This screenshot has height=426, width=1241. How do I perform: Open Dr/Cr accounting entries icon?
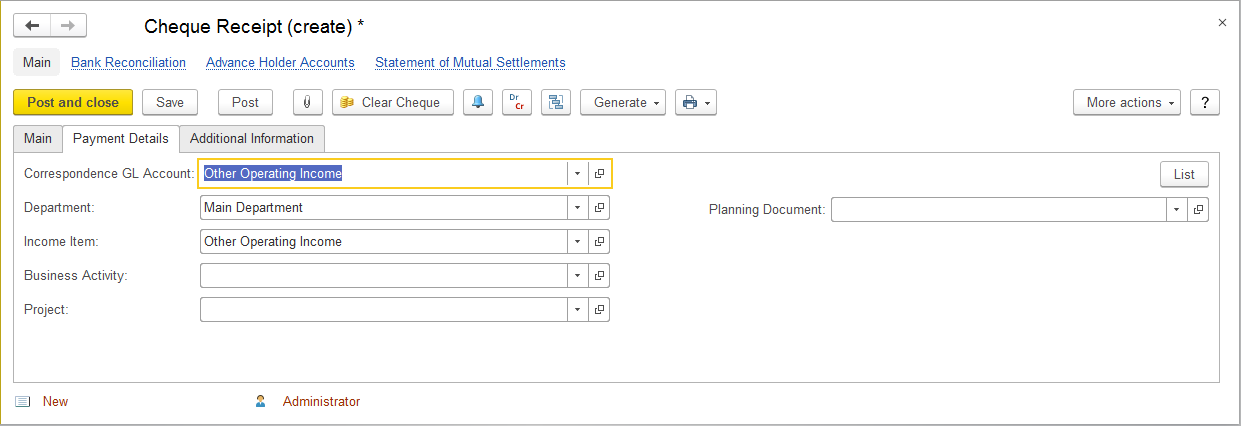click(x=516, y=102)
